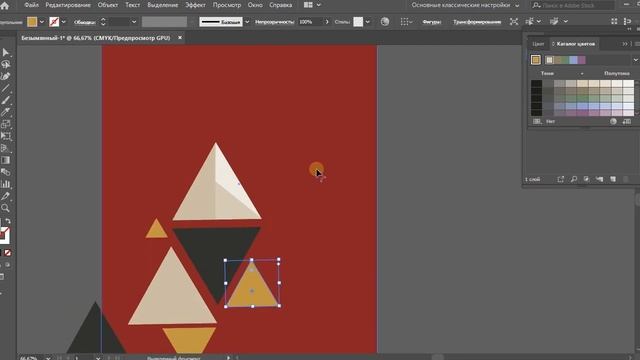The image size is (640, 360).
Task: Collapse panel with double-arrow icon
Action: click(624, 44)
